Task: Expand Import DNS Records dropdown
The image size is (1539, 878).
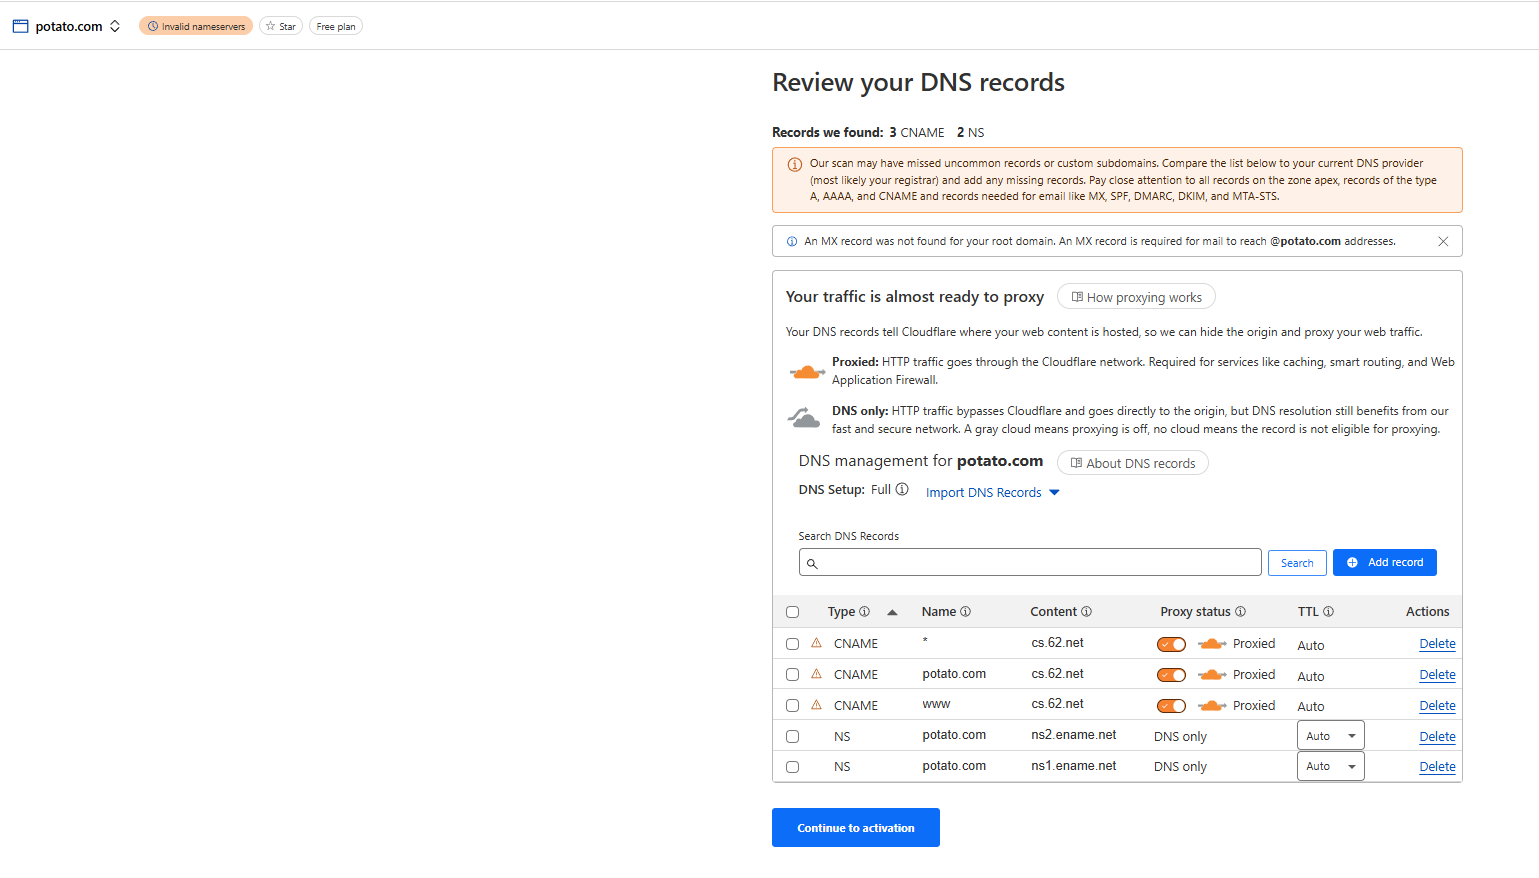Action: pyautogui.click(x=992, y=493)
